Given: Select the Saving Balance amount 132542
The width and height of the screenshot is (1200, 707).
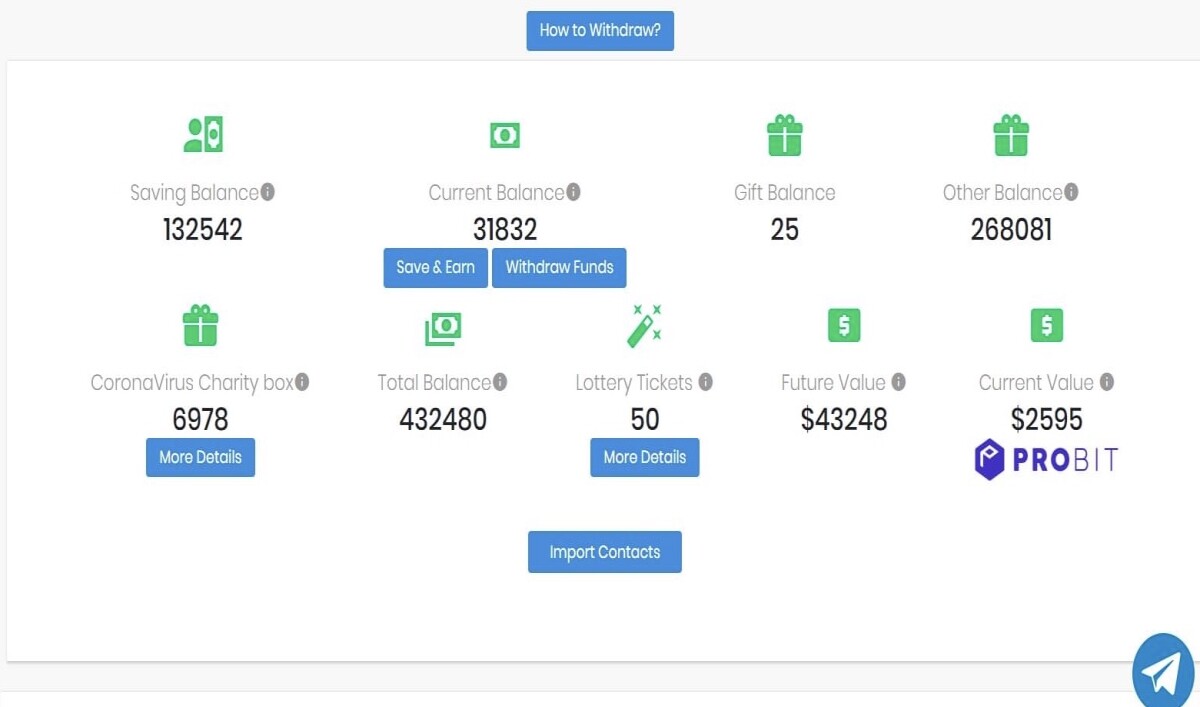Looking at the screenshot, I should 203,230.
